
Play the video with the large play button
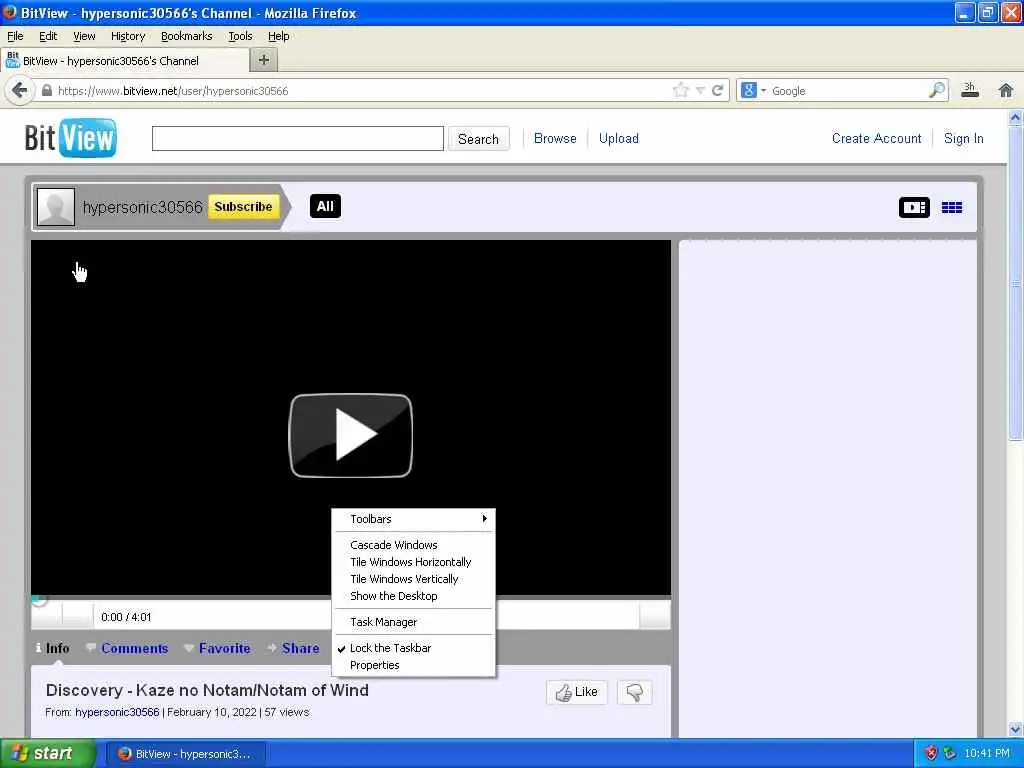coord(351,435)
